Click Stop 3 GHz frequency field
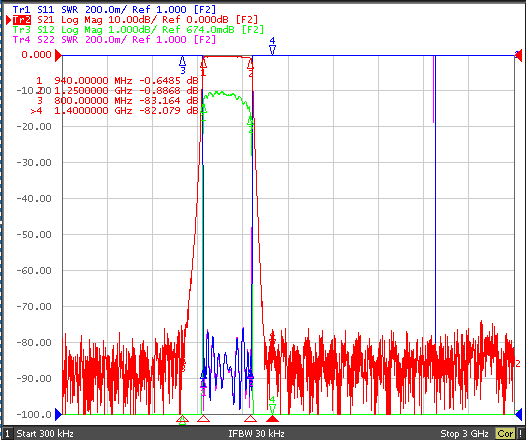Viewport: 526px width, 440px height. 464,434
